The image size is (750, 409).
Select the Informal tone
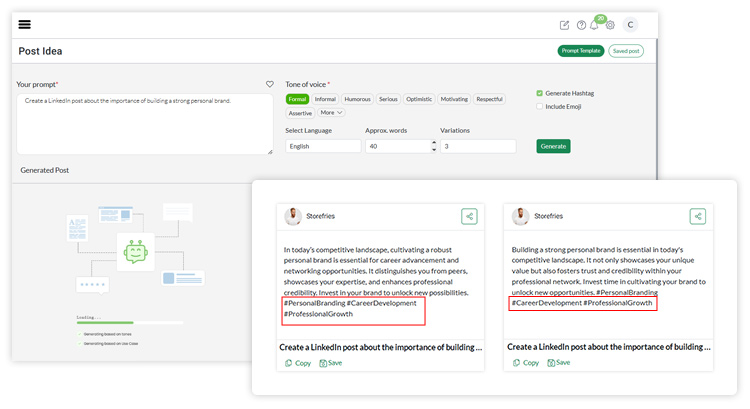pos(325,99)
